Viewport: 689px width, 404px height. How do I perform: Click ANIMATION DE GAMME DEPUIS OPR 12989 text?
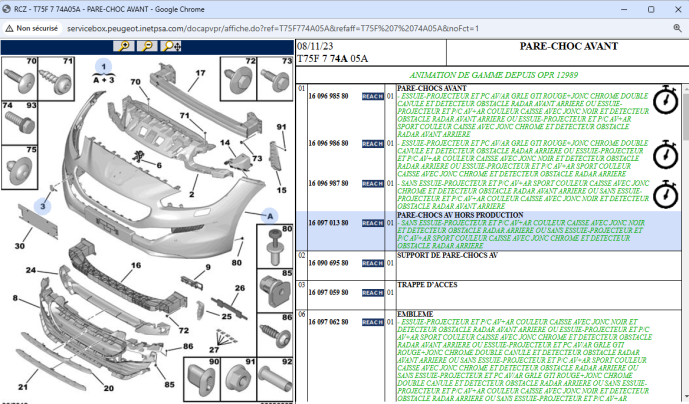[493, 75]
